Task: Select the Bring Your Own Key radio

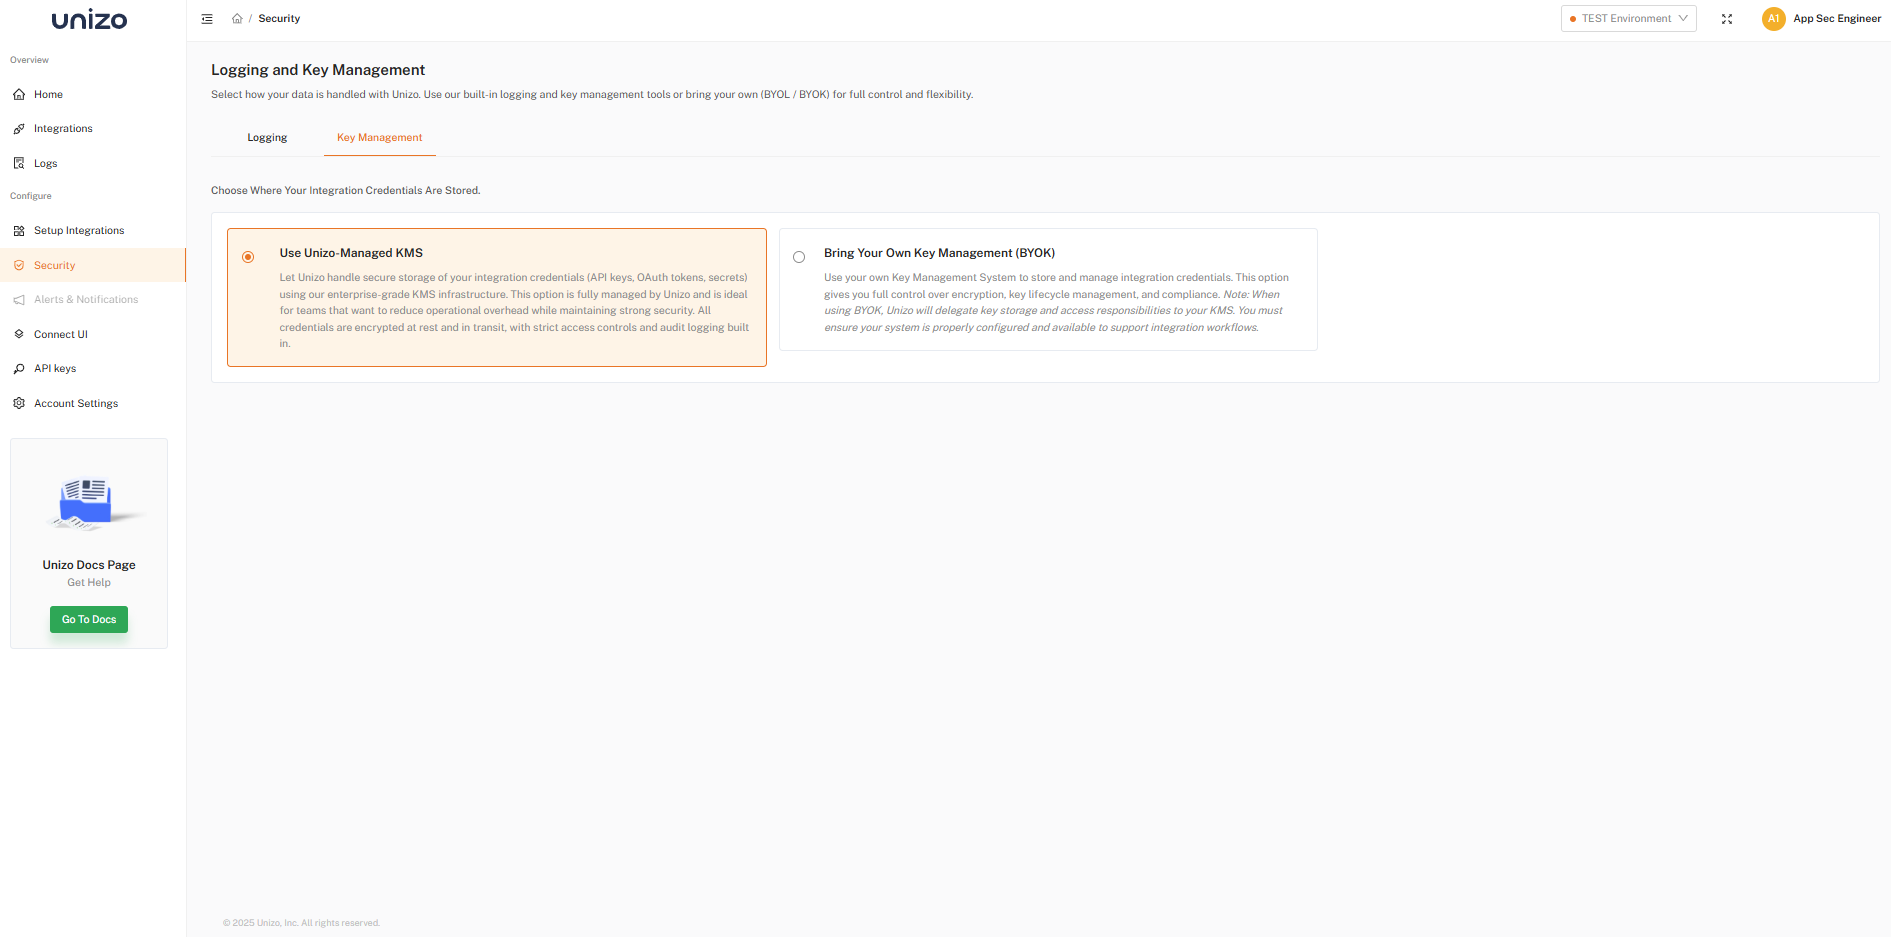Action: click(799, 257)
